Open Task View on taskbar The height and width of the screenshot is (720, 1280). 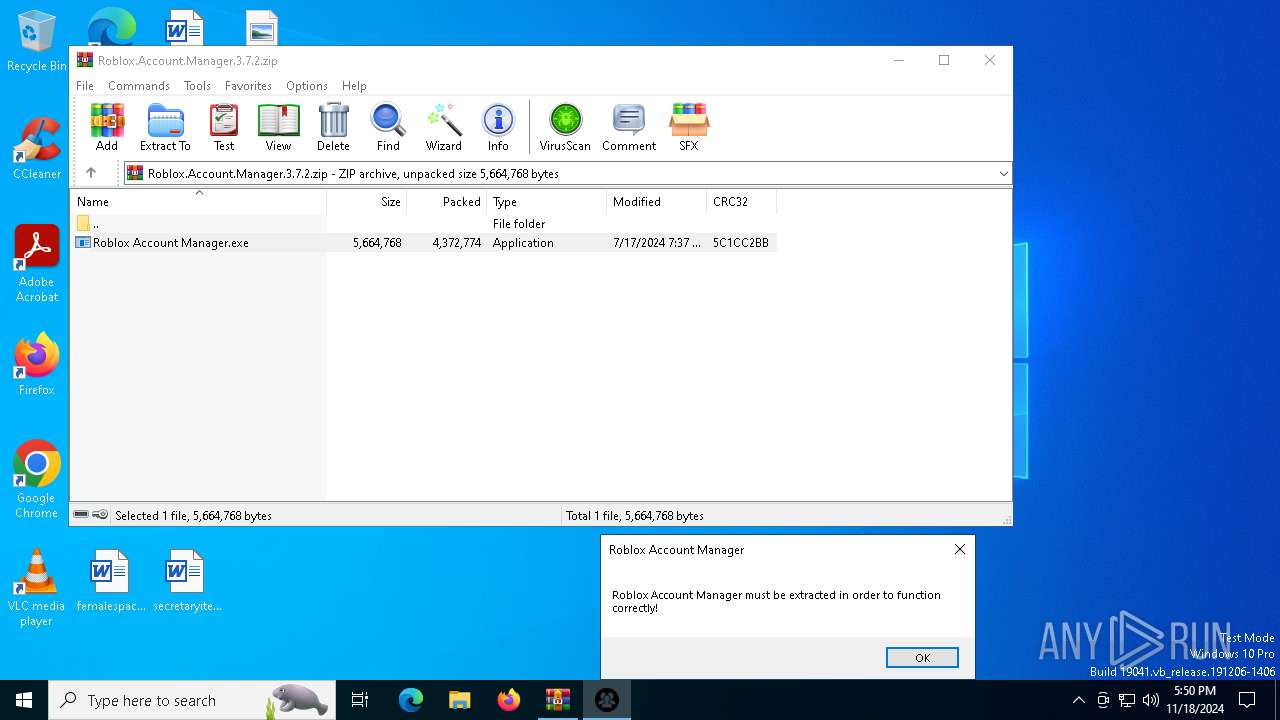pyautogui.click(x=360, y=700)
